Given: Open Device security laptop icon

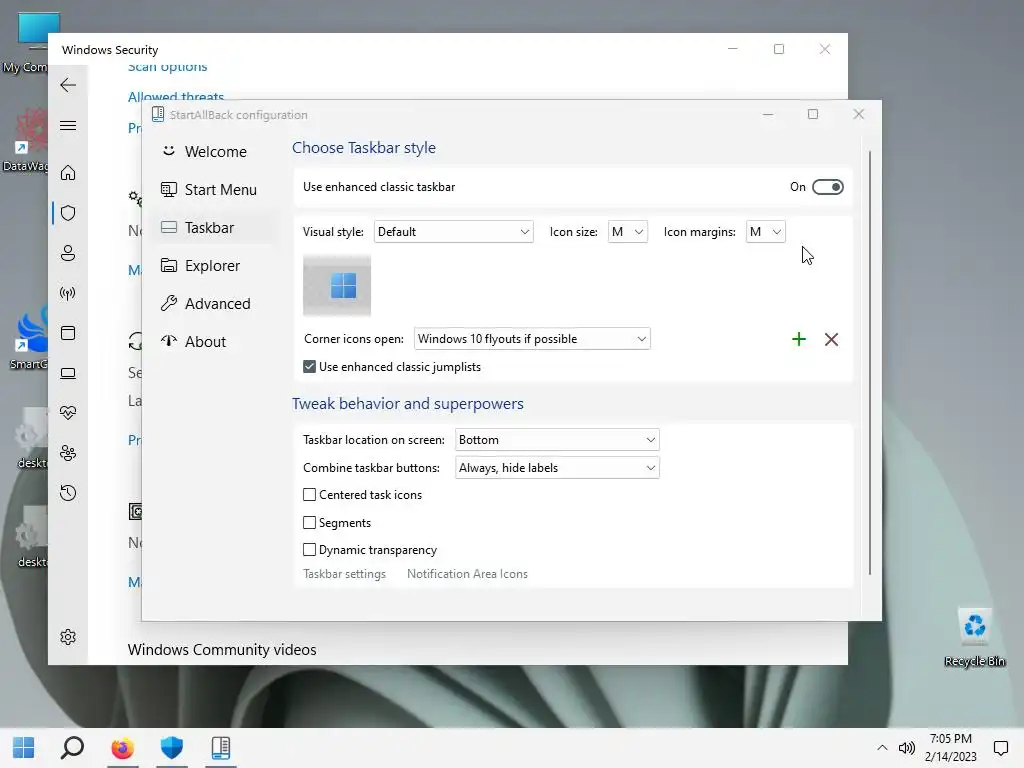Looking at the screenshot, I should tap(68, 374).
